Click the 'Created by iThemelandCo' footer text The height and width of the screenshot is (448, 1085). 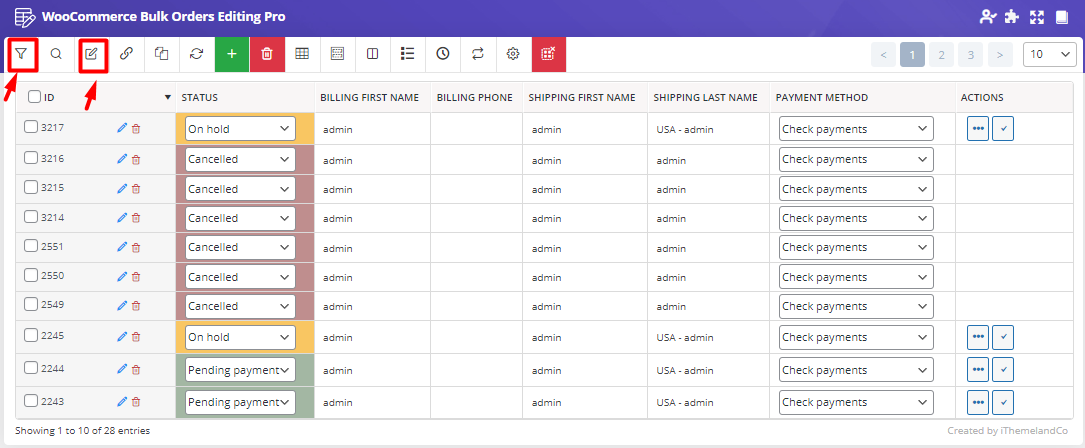(x=1008, y=431)
